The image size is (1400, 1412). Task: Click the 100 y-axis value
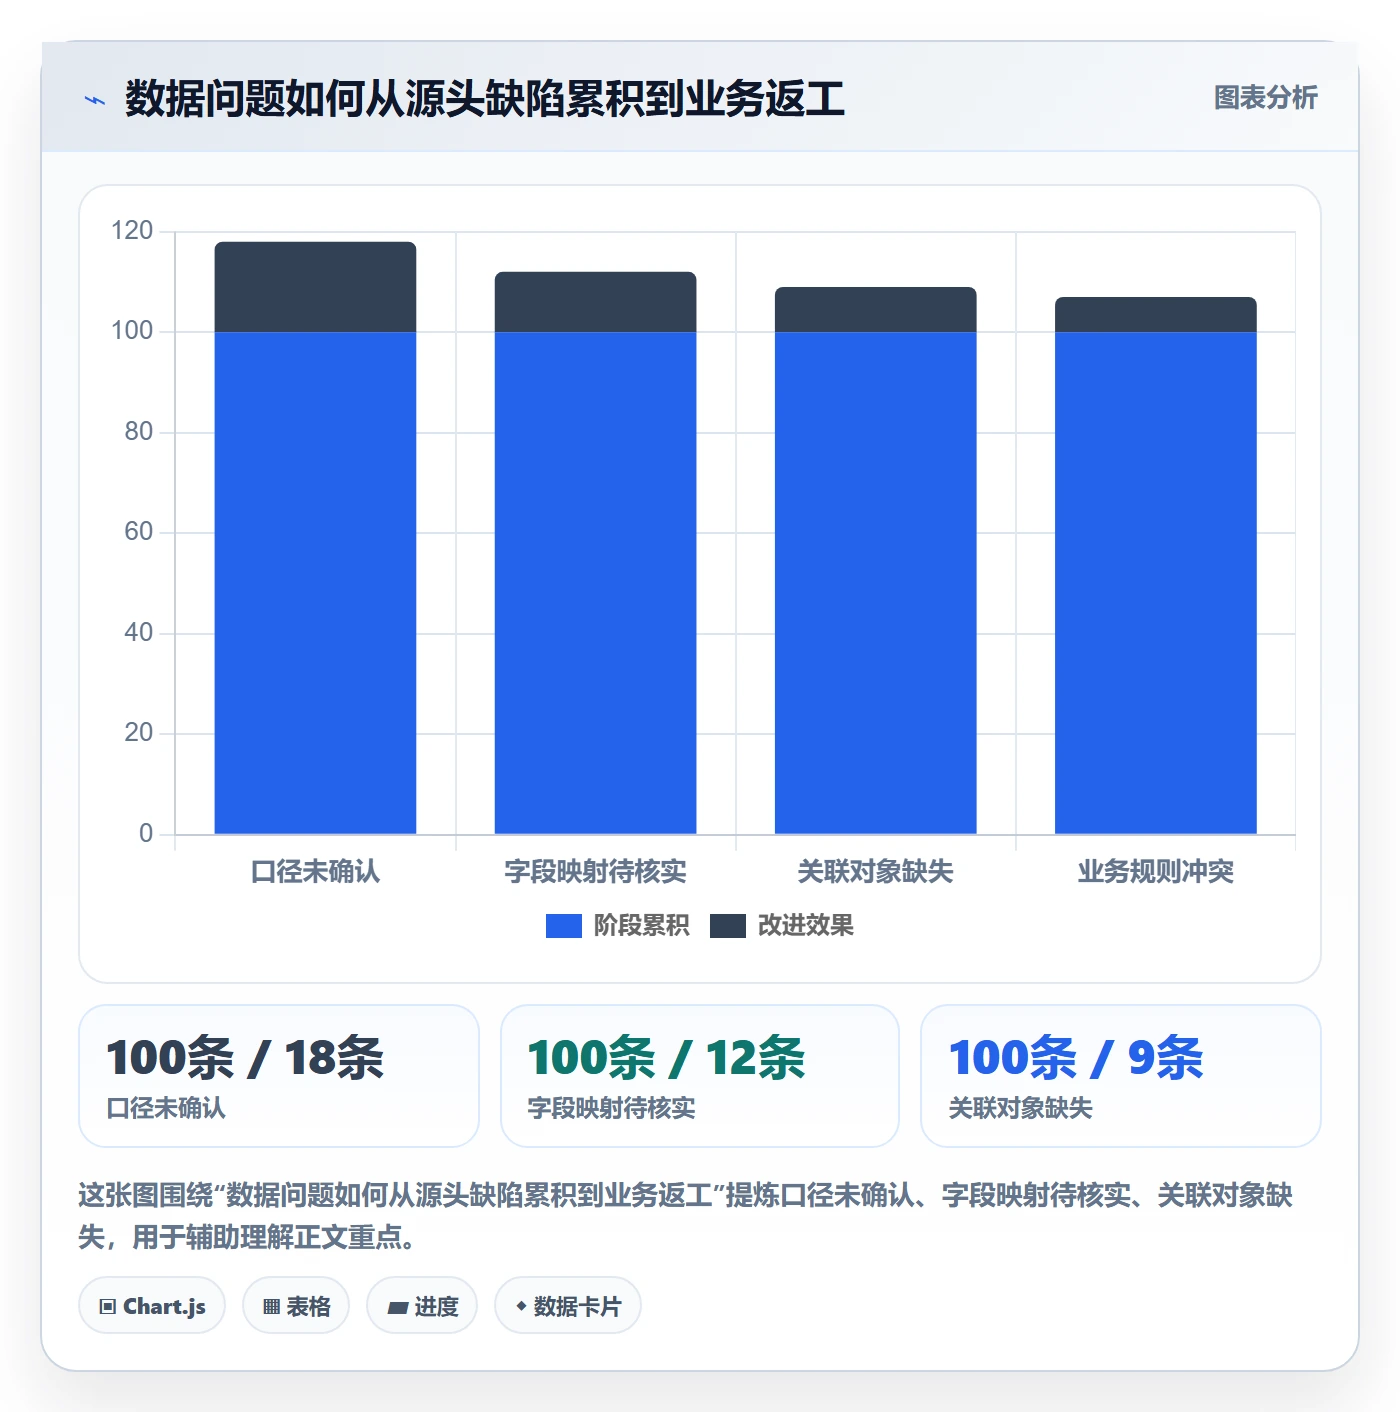(132, 331)
